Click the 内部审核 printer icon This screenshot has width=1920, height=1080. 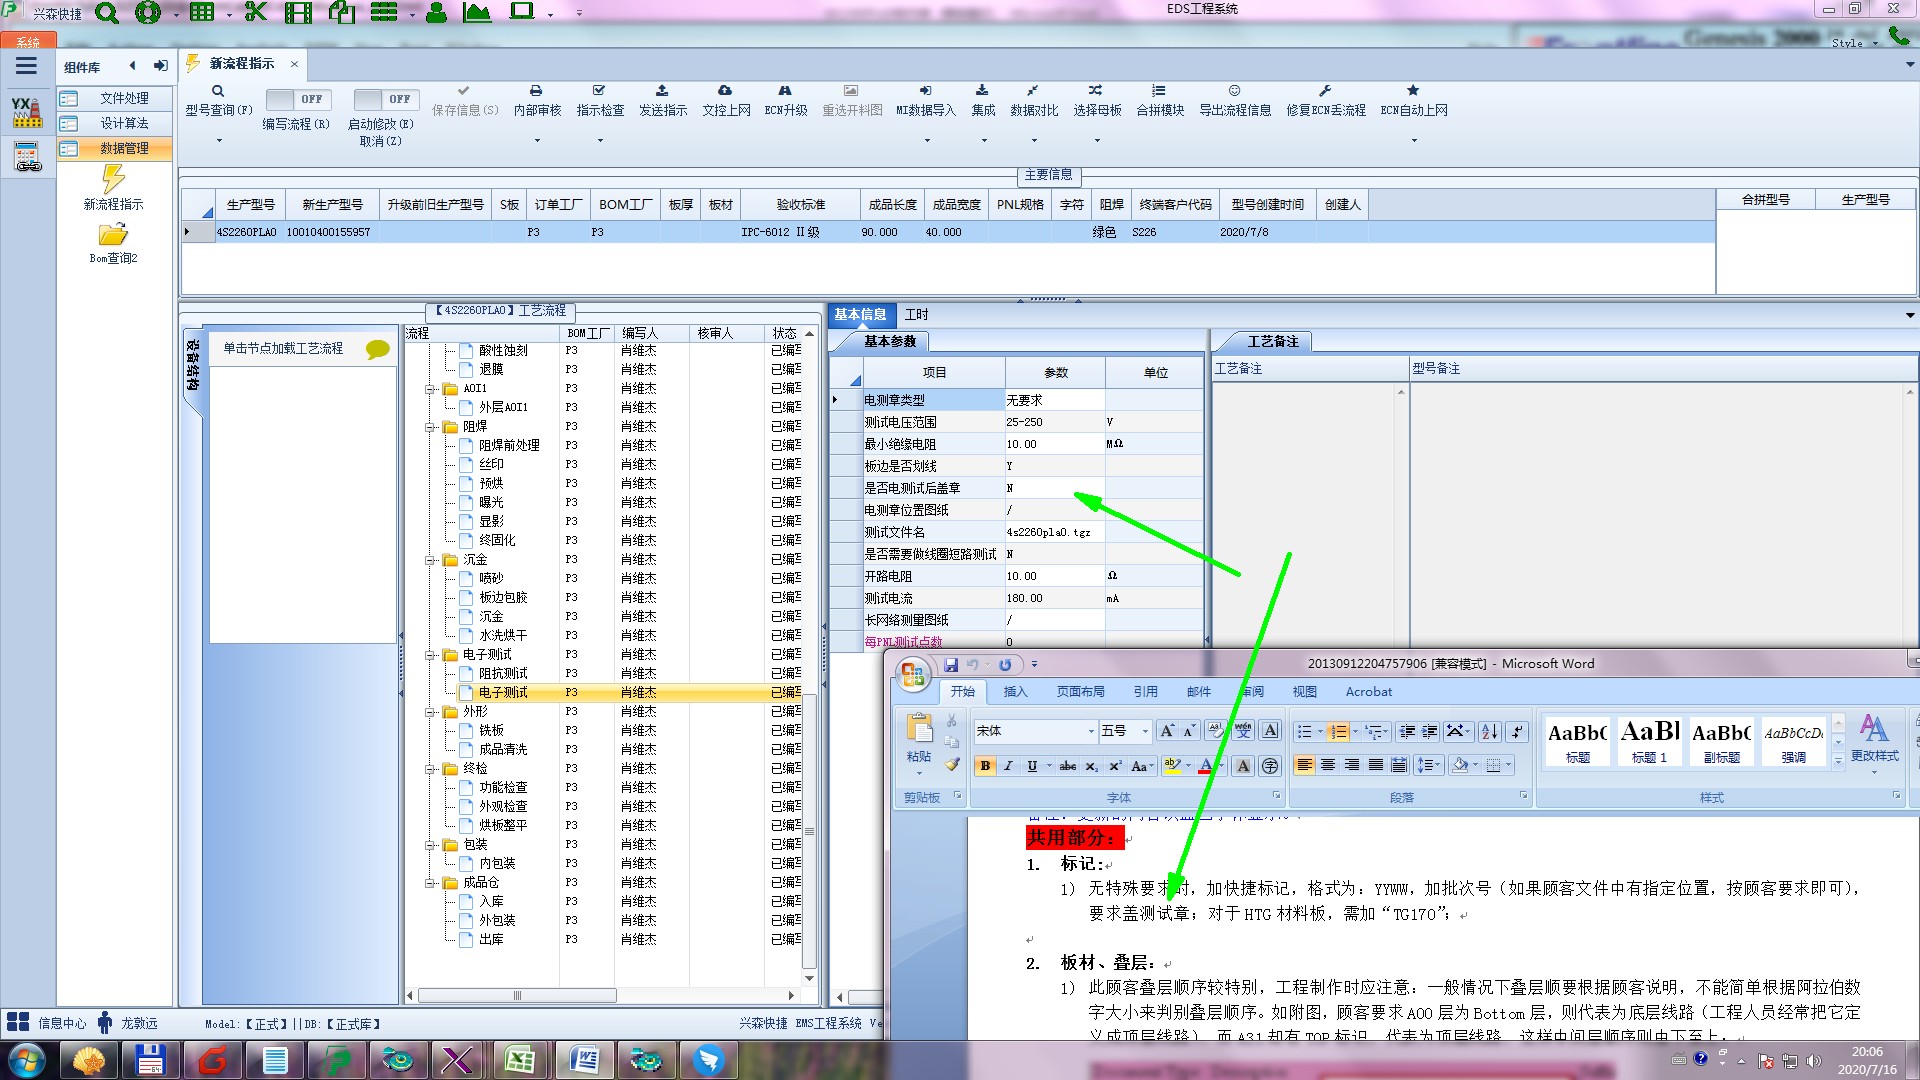pyautogui.click(x=536, y=91)
